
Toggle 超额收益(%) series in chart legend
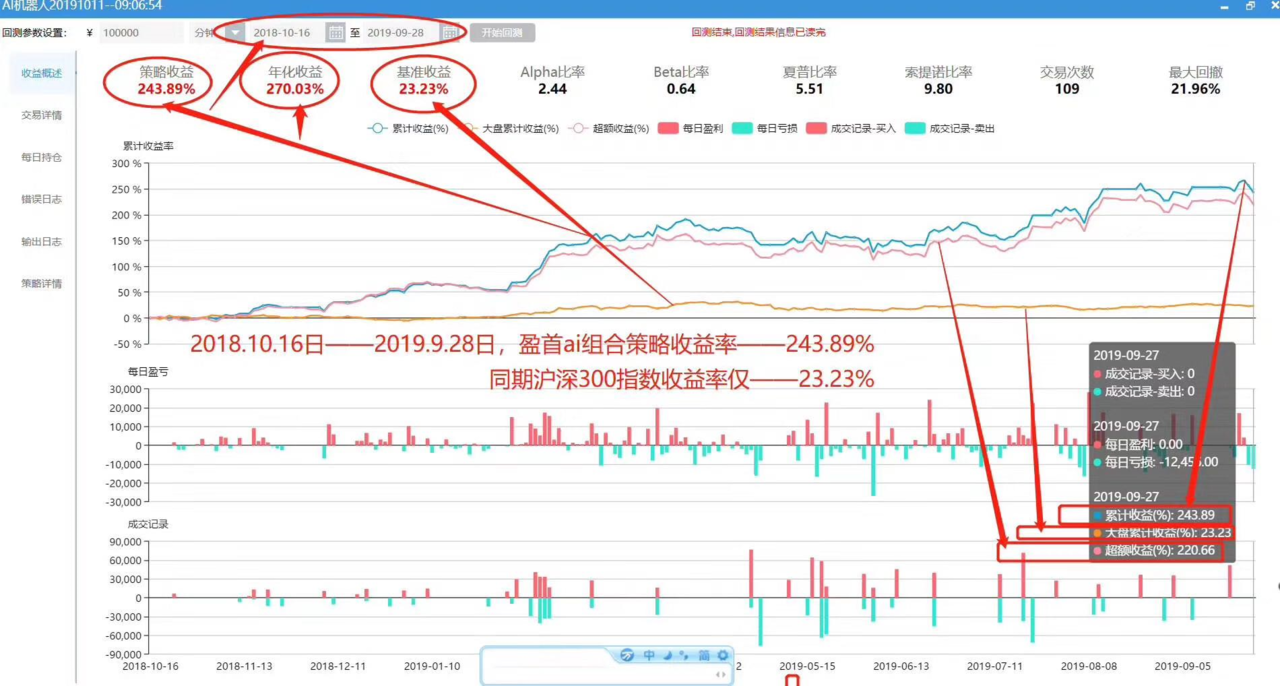(x=608, y=129)
